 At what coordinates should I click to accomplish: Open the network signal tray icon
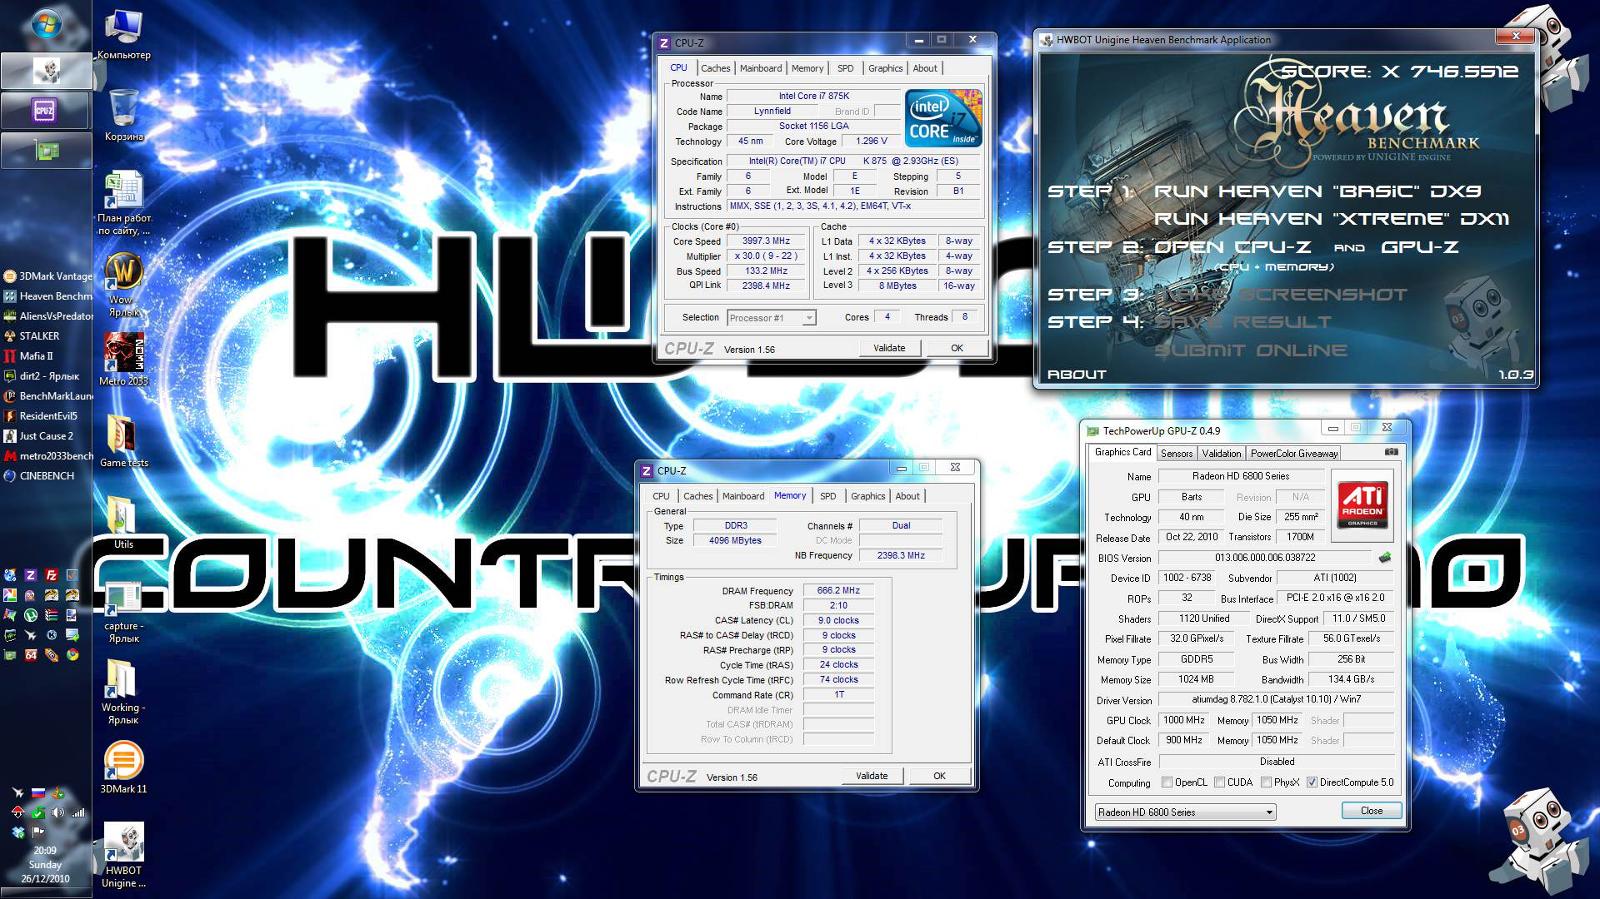coord(77,812)
